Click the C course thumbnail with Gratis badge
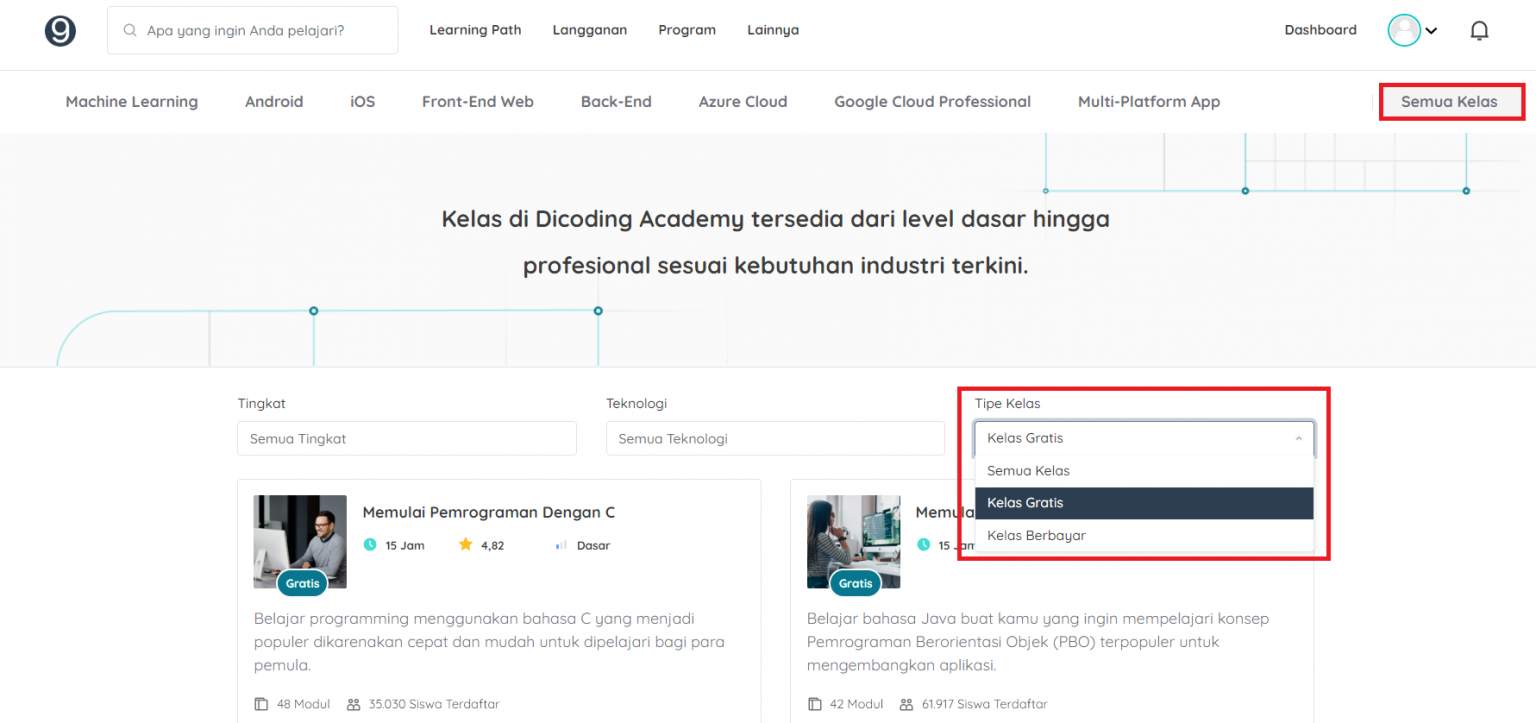 tap(299, 541)
